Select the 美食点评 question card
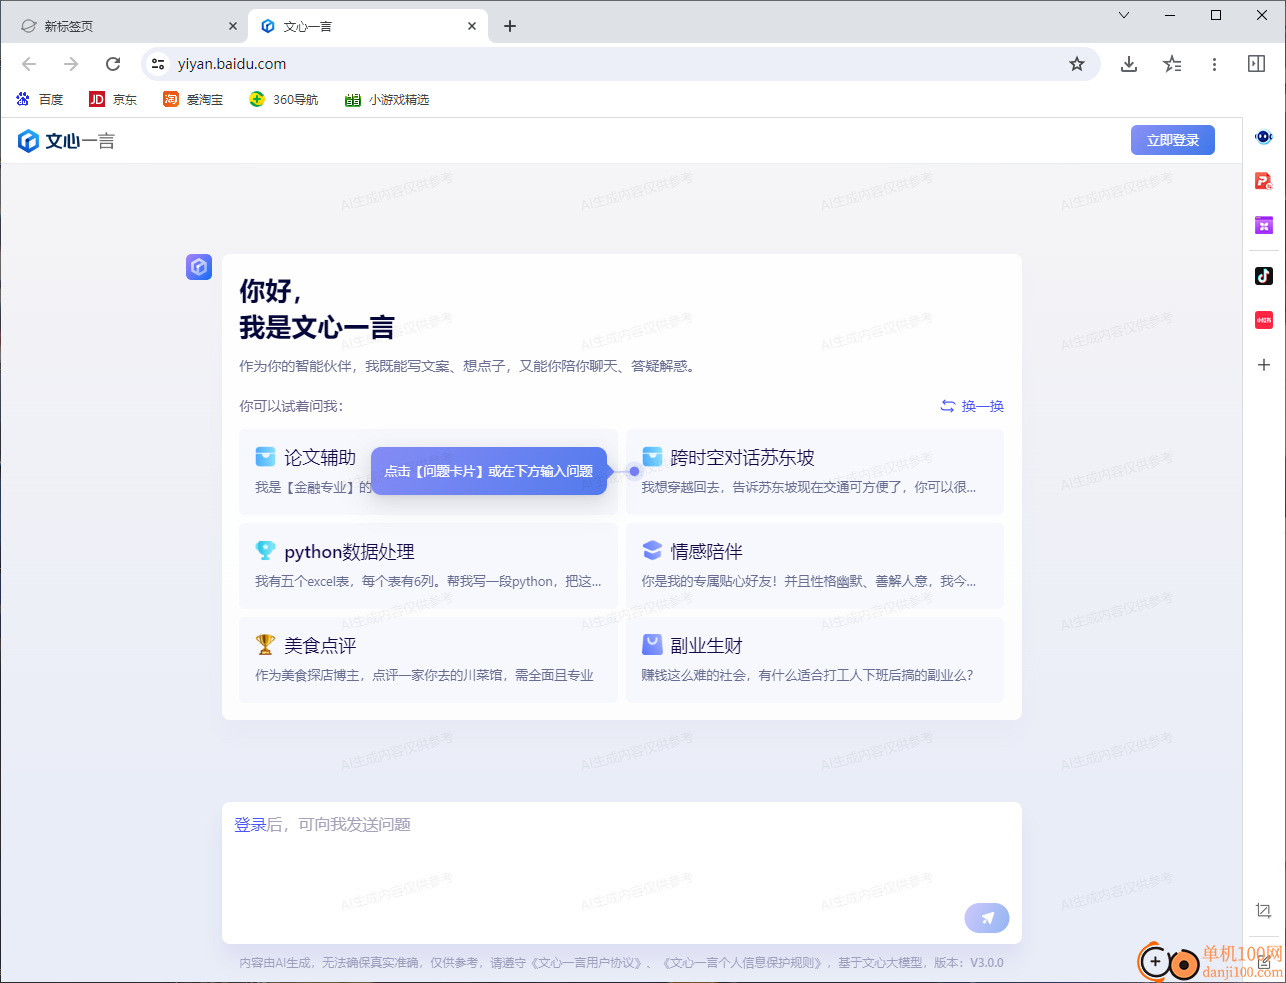Viewport: 1286px width, 983px height. [428, 660]
